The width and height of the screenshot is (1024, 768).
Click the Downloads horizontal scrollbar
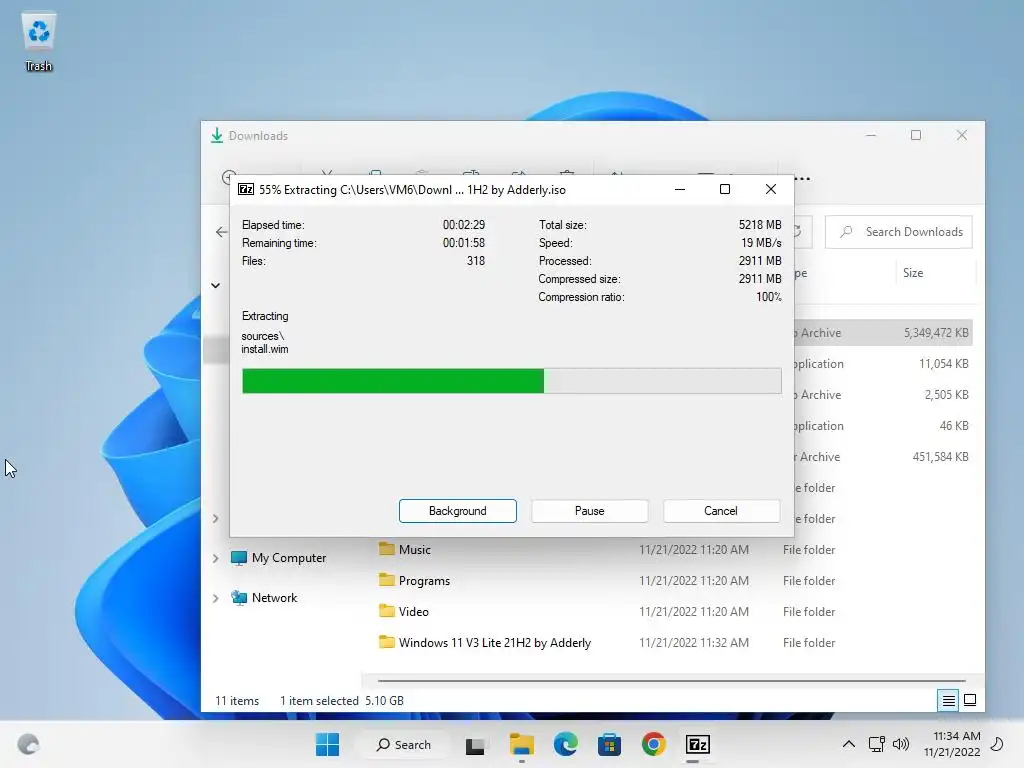[x=671, y=680]
